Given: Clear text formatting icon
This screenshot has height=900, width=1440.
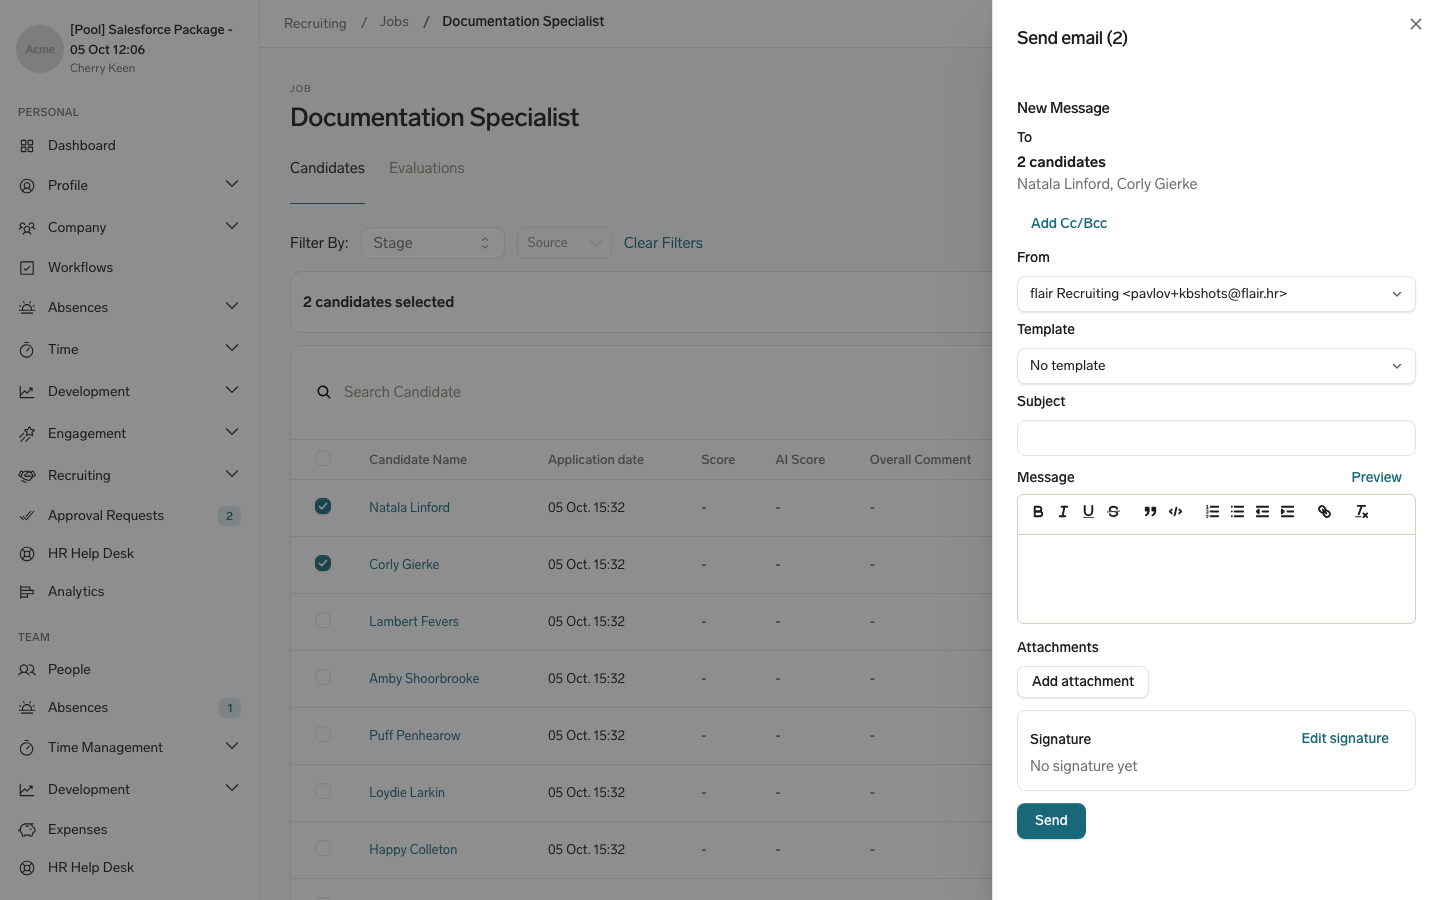Looking at the screenshot, I should click(1361, 512).
